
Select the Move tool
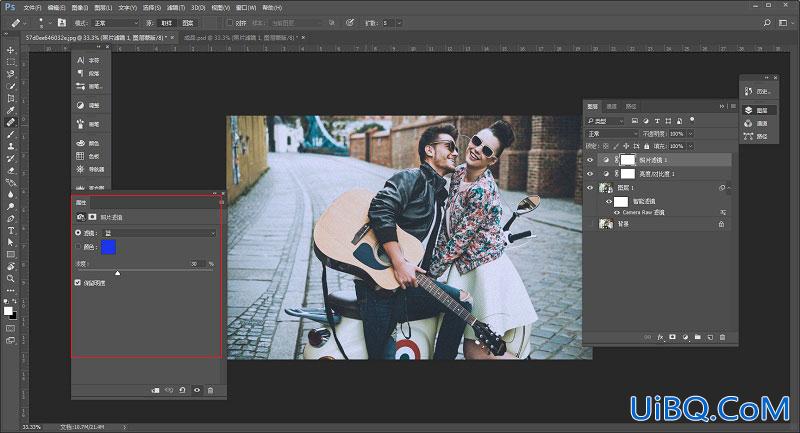pos(11,50)
